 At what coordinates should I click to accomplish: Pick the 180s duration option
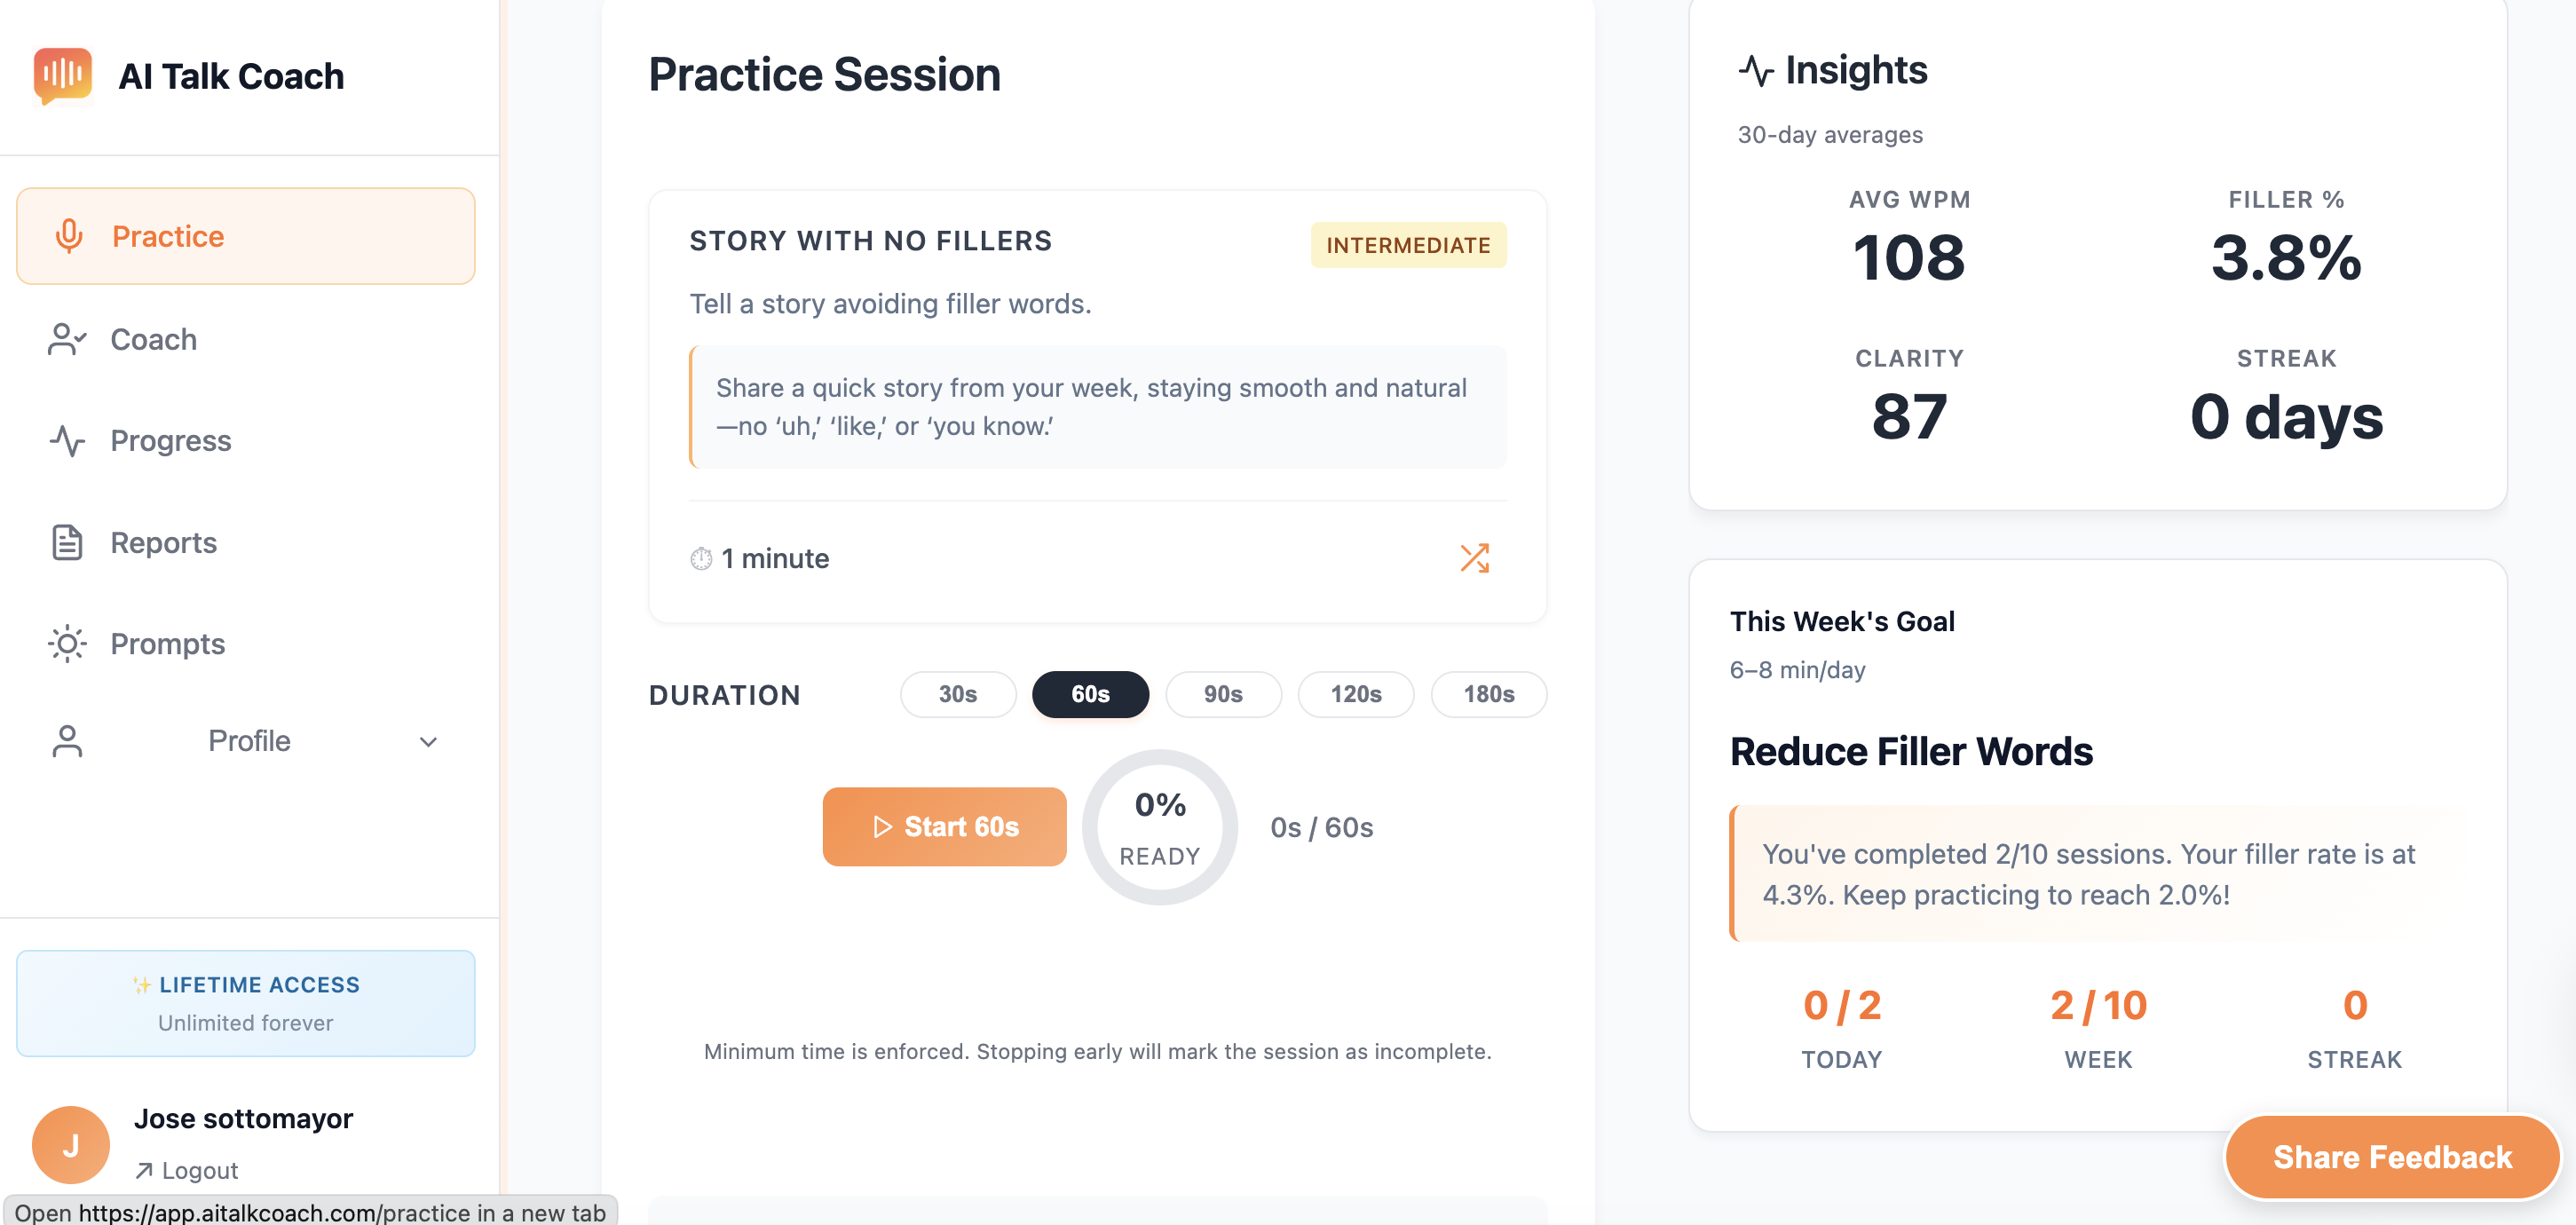coord(1488,694)
